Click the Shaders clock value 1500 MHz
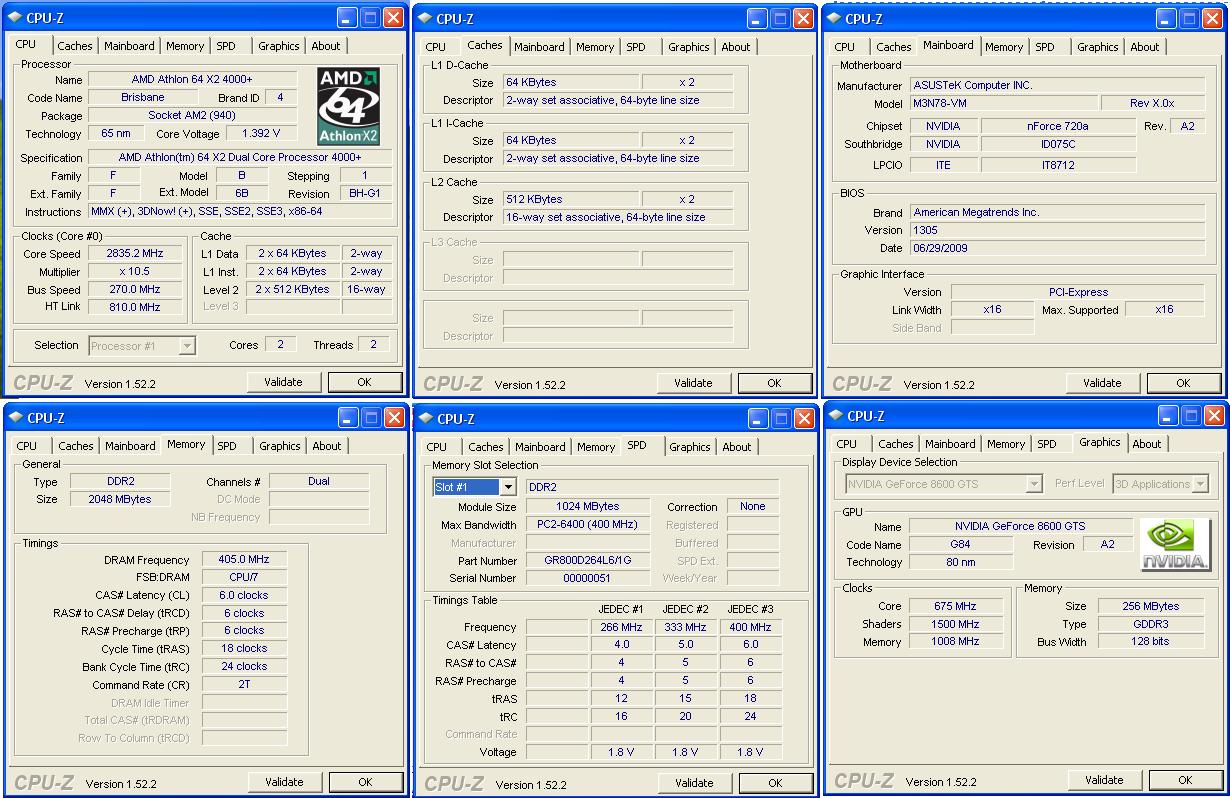The image size is (1230, 798). (x=956, y=624)
